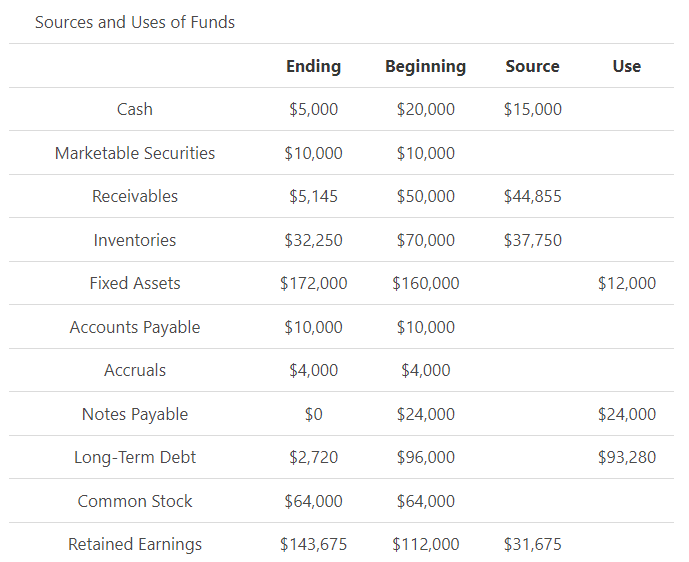Click the Source column header
This screenshot has width=689, height=562.
click(x=532, y=66)
